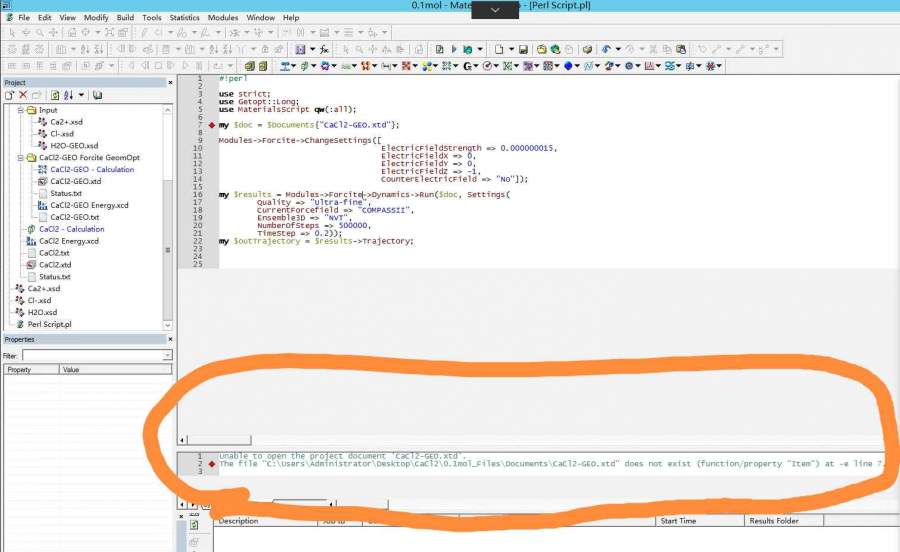Viewport: 900px width, 552px height.
Task: Open the Statistics menu
Action: tap(184, 18)
